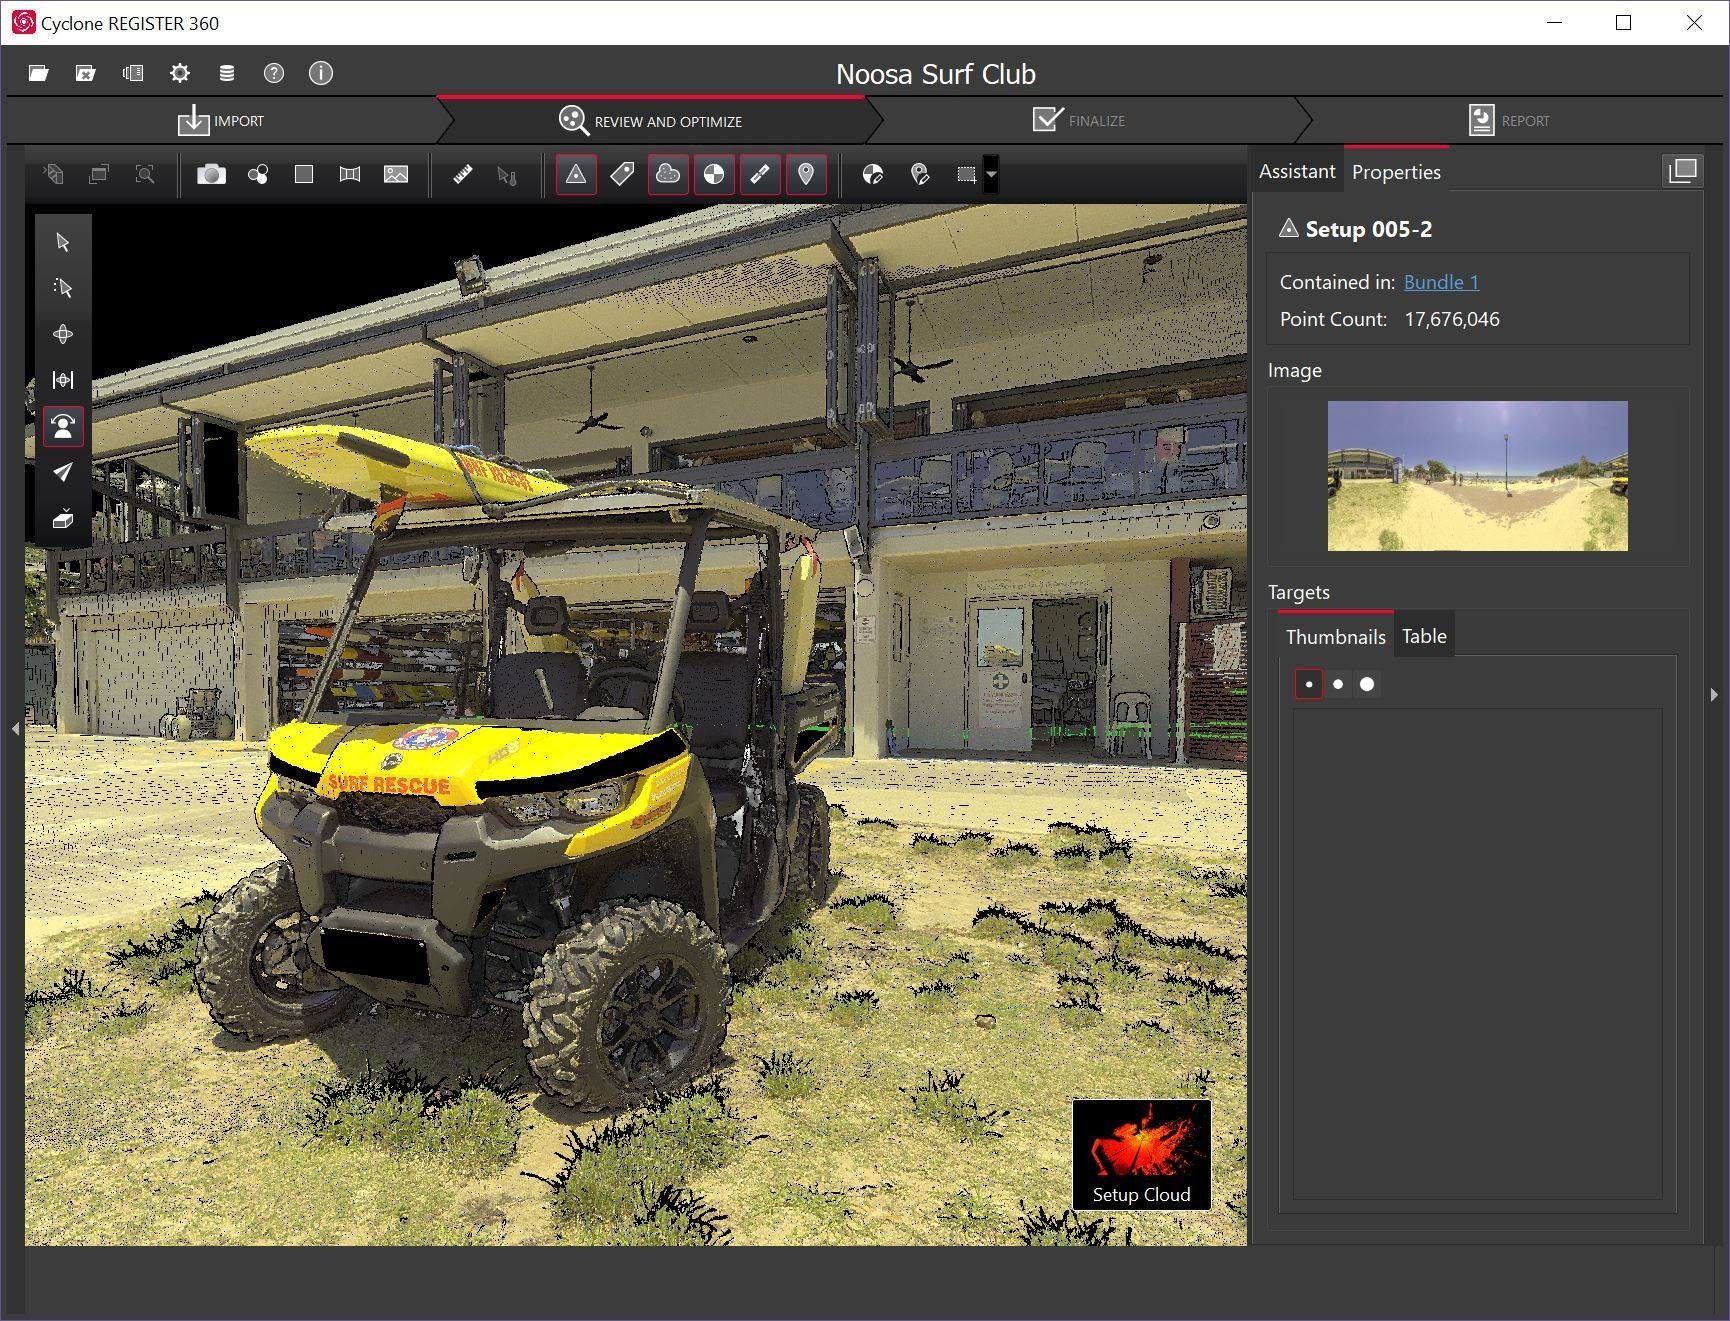
Task: Activate the fly mode paper plane tool
Action: click(63, 472)
